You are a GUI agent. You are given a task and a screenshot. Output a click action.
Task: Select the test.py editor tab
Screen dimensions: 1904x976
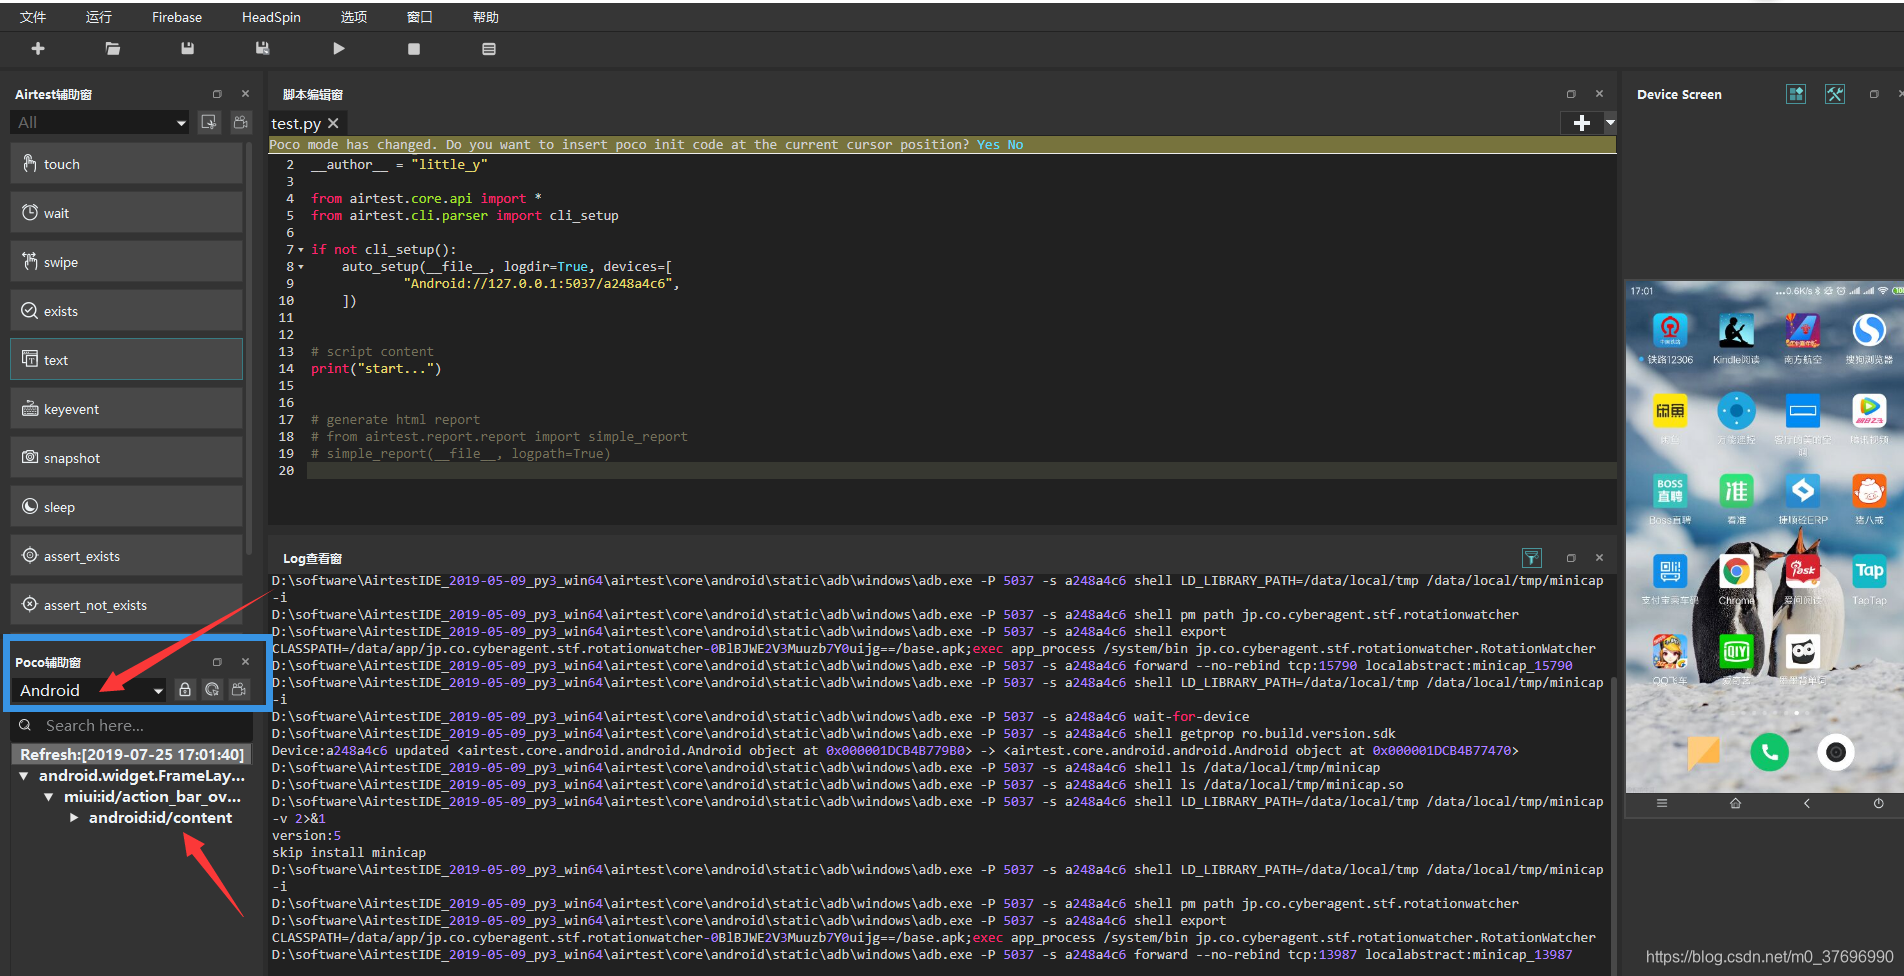(x=296, y=123)
